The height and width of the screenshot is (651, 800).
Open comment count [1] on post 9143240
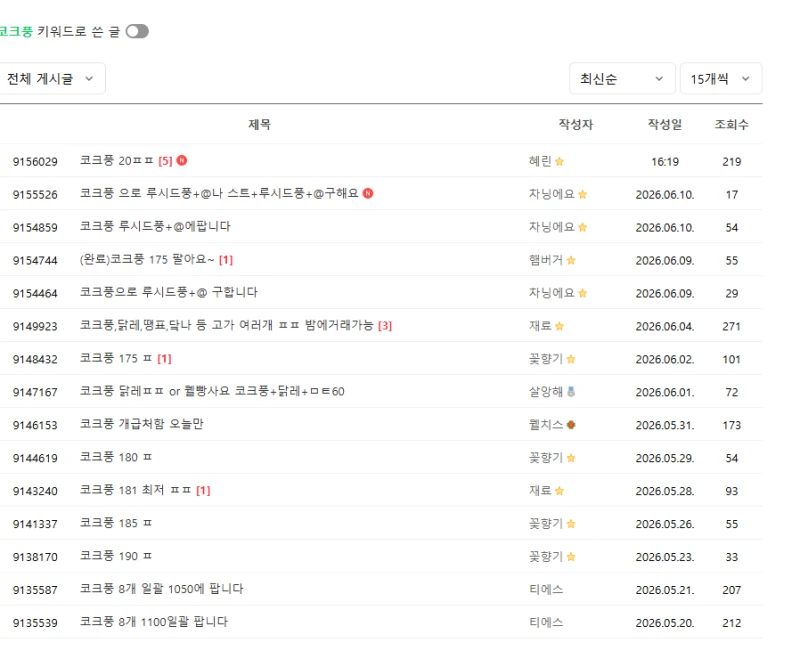pyautogui.click(x=203, y=490)
